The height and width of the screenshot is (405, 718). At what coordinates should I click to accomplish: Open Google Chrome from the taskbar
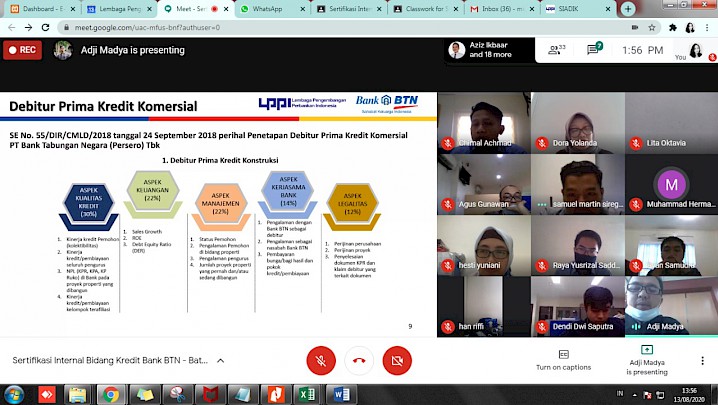(x=110, y=394)
